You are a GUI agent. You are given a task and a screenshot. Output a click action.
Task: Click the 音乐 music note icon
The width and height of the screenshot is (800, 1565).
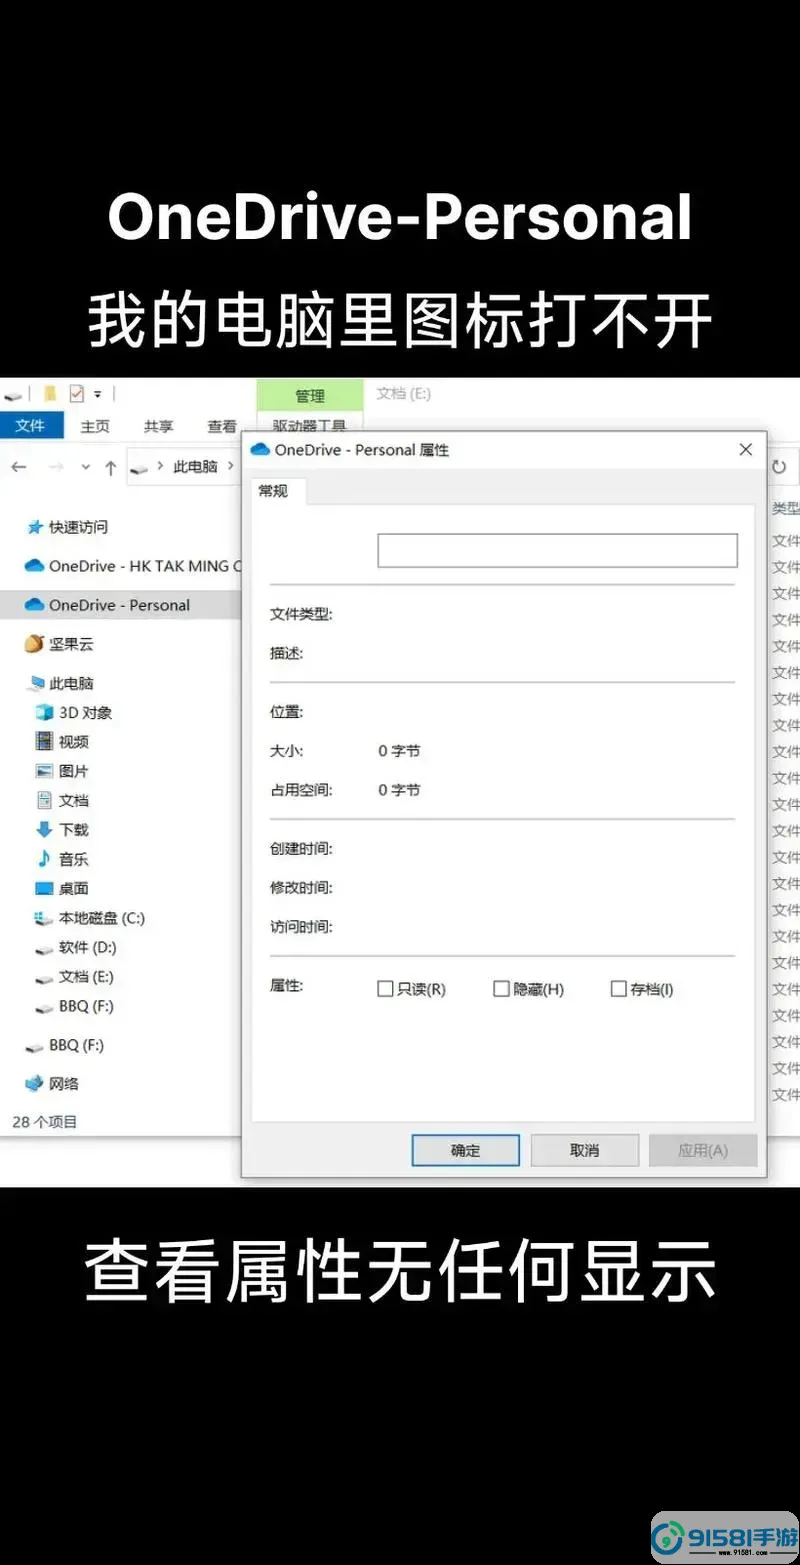(x=44, y=858)
